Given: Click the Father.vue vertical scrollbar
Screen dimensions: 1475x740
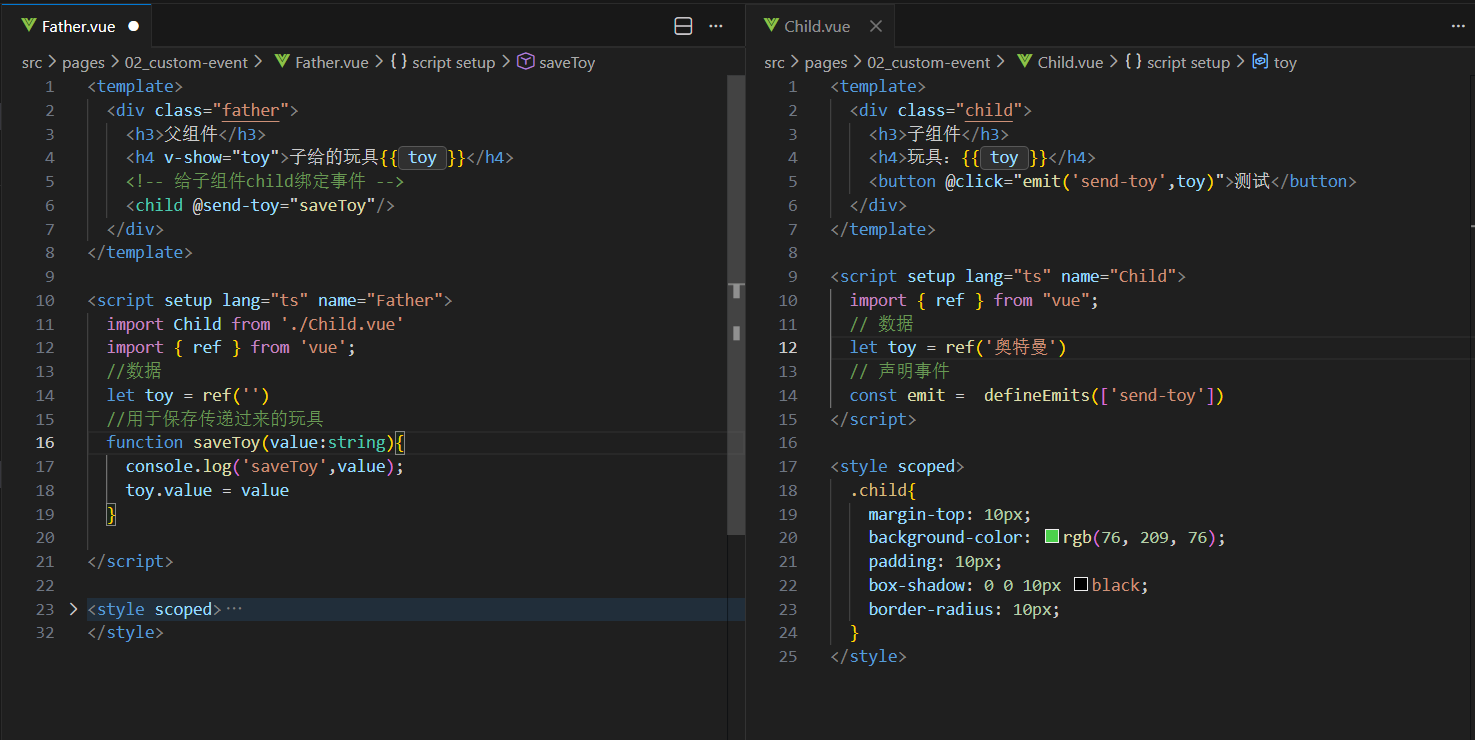Looking at the screenshot, I should click(x=736, y=305).
